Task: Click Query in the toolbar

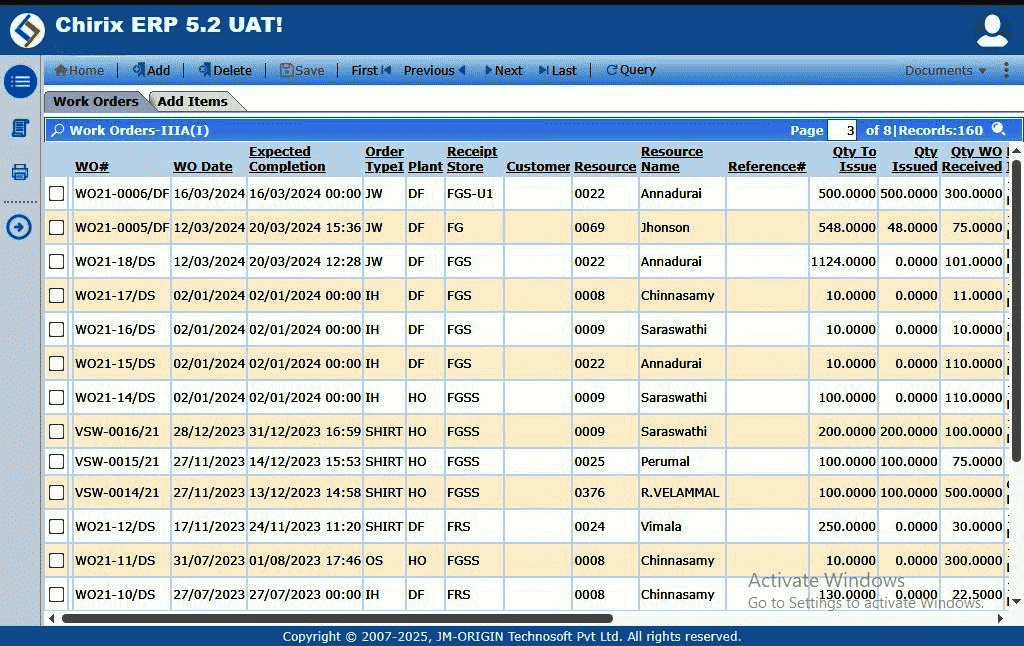Action: point(631,70)
